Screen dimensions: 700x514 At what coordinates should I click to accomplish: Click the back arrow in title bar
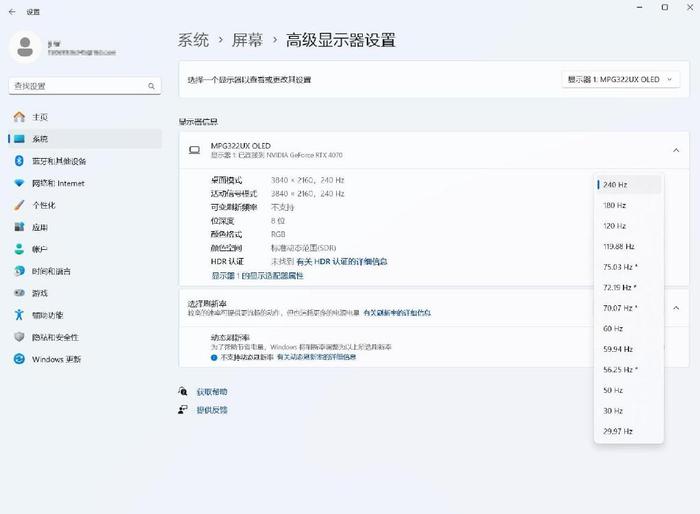click(x=12, y=12)
